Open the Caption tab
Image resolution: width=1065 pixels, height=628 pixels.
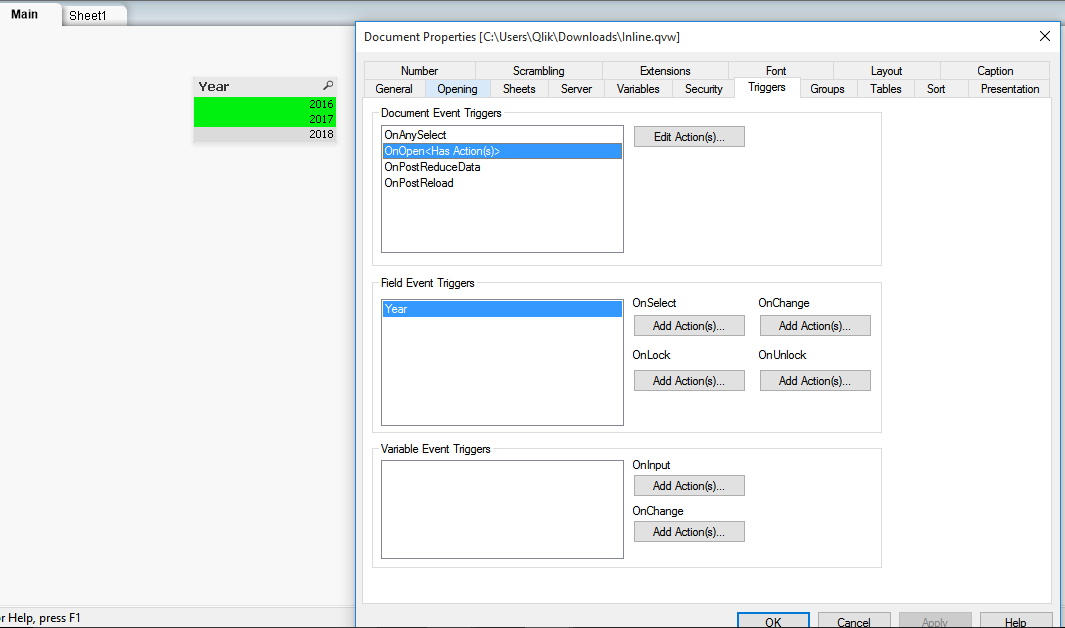pyautogui.click(x=995, y=71)
